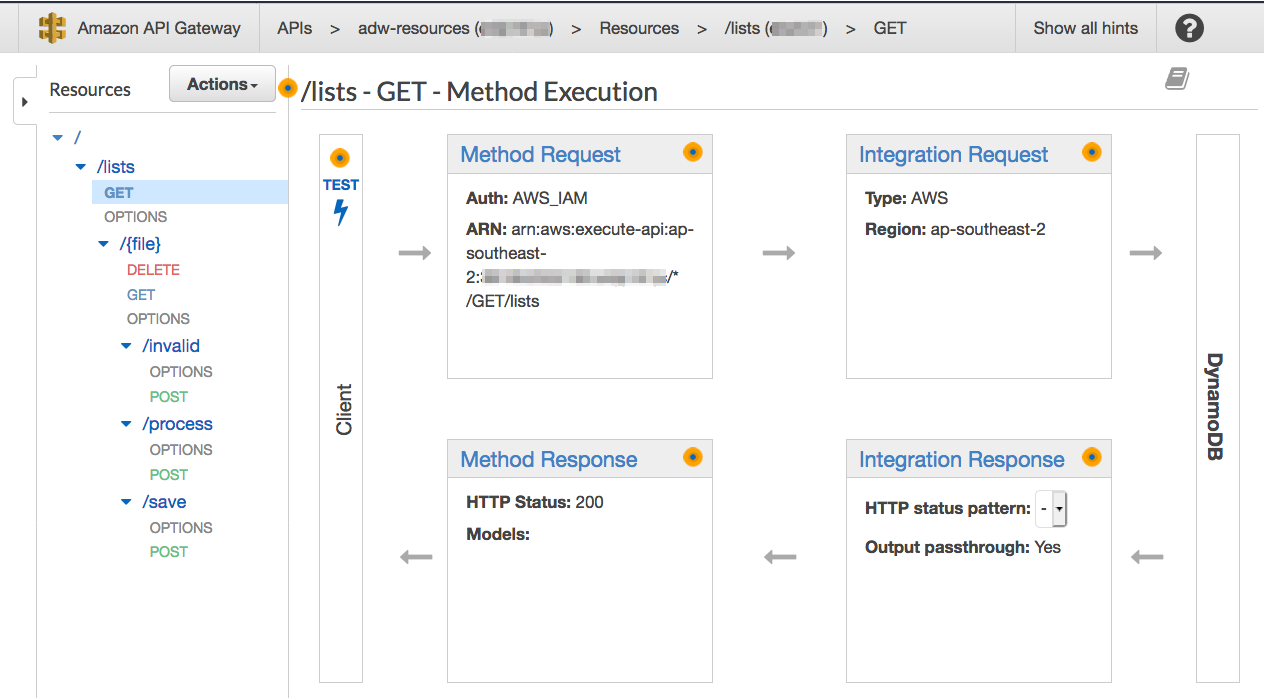Click the "HTTP Status: 200" text
This screenshot has height=699, width=1264.
[535, 502]
